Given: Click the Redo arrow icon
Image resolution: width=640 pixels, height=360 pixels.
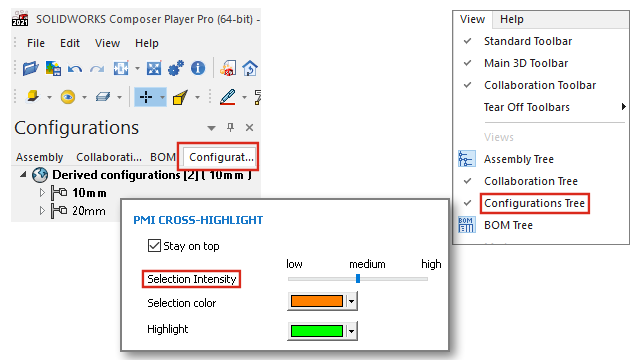Looking at the screenshot, I should coord(97,69).
